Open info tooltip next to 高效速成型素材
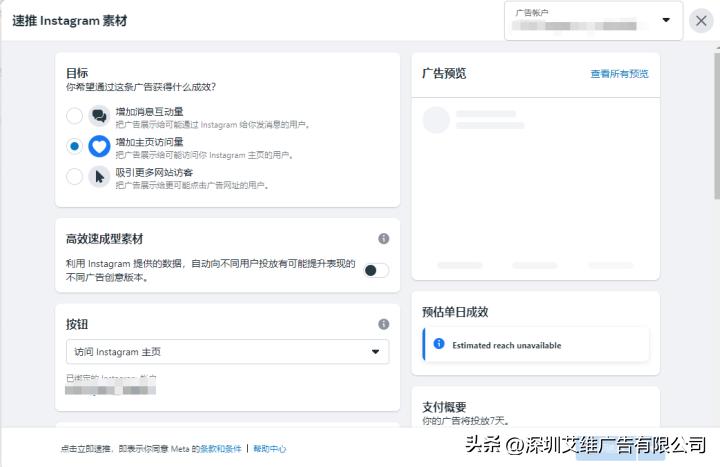The image size is (720, 467). 383,238
